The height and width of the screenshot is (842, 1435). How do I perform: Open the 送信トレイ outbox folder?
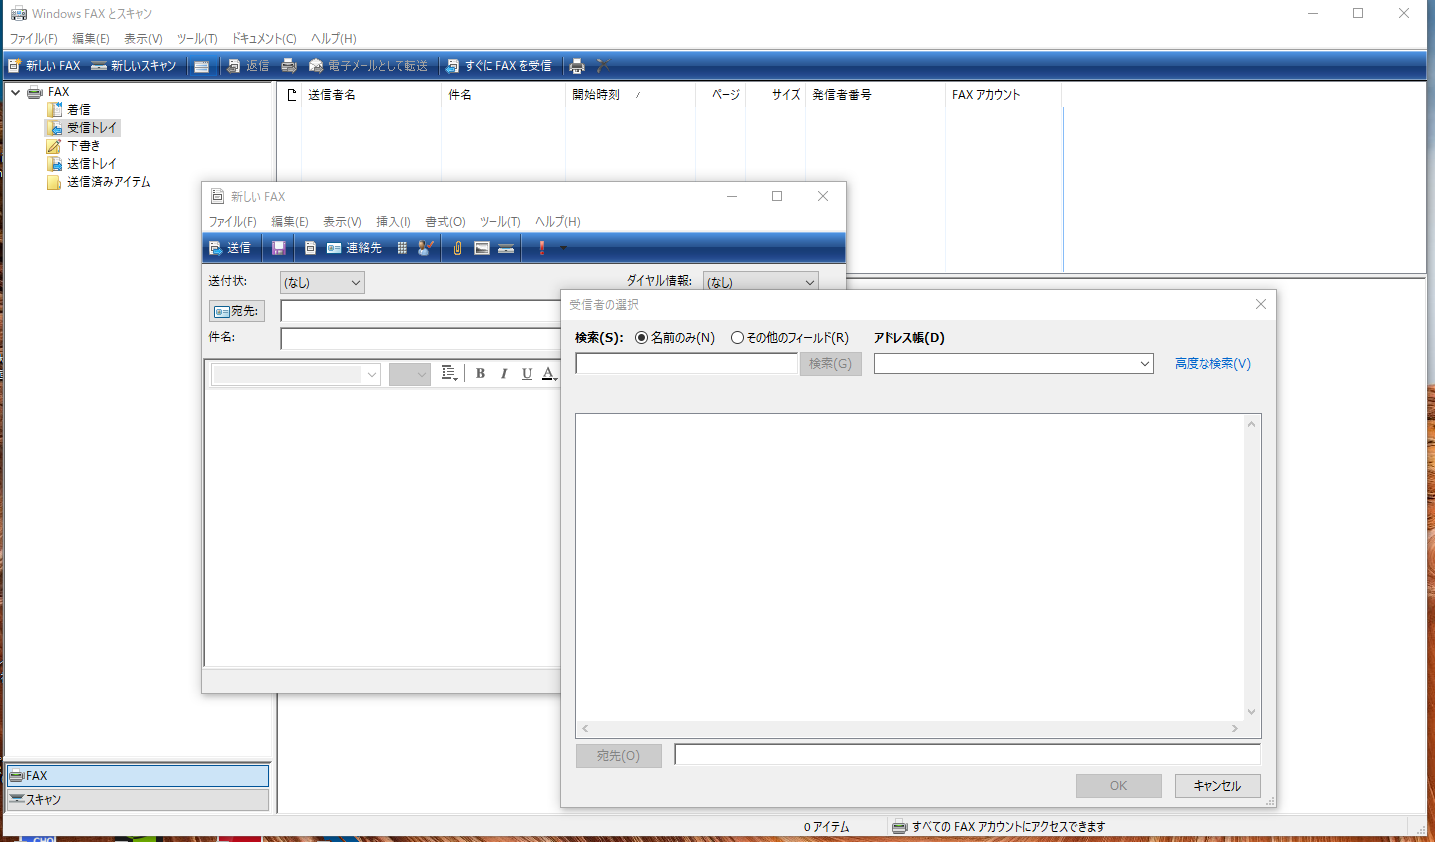pyautogui.click(x=82, y=164)
